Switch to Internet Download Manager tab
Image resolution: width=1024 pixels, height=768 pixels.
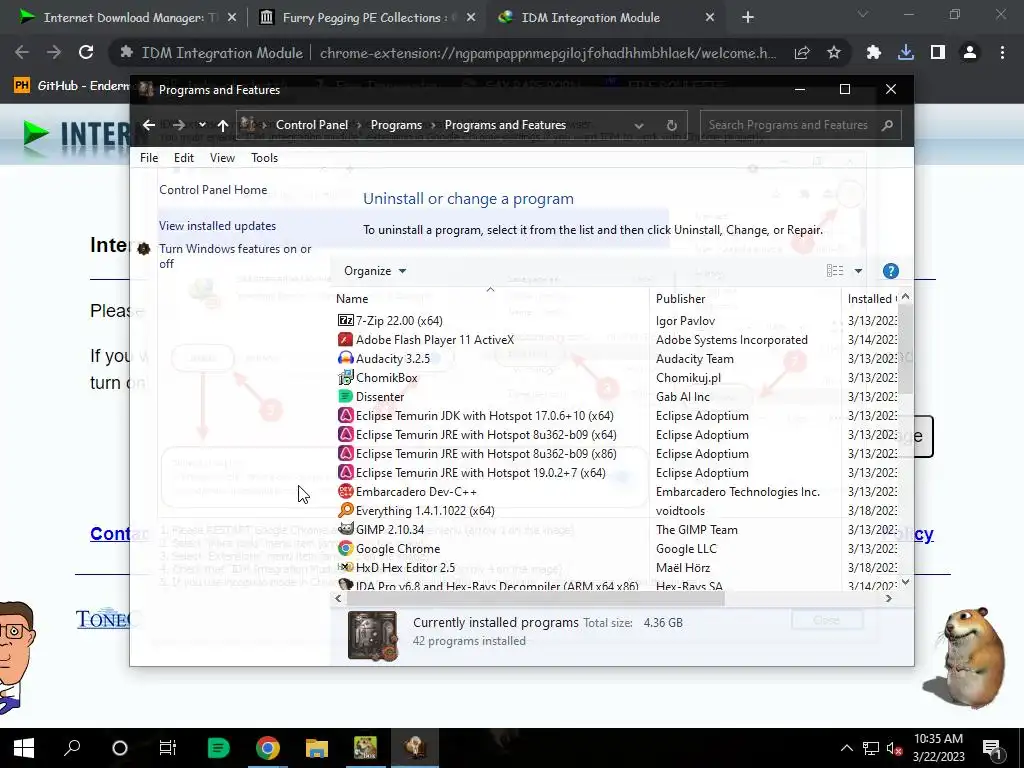127,18
